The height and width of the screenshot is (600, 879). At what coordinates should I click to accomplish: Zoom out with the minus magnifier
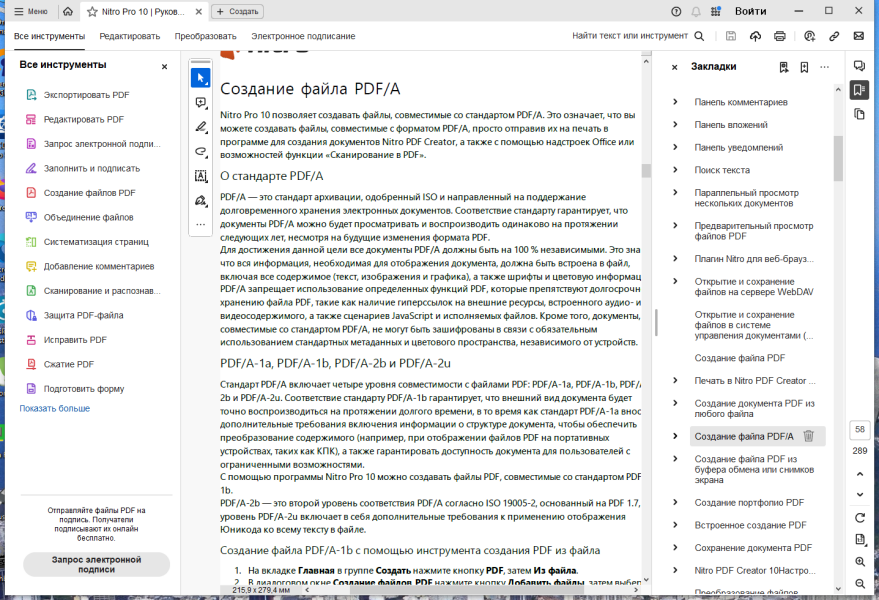(x=860, y=584)
